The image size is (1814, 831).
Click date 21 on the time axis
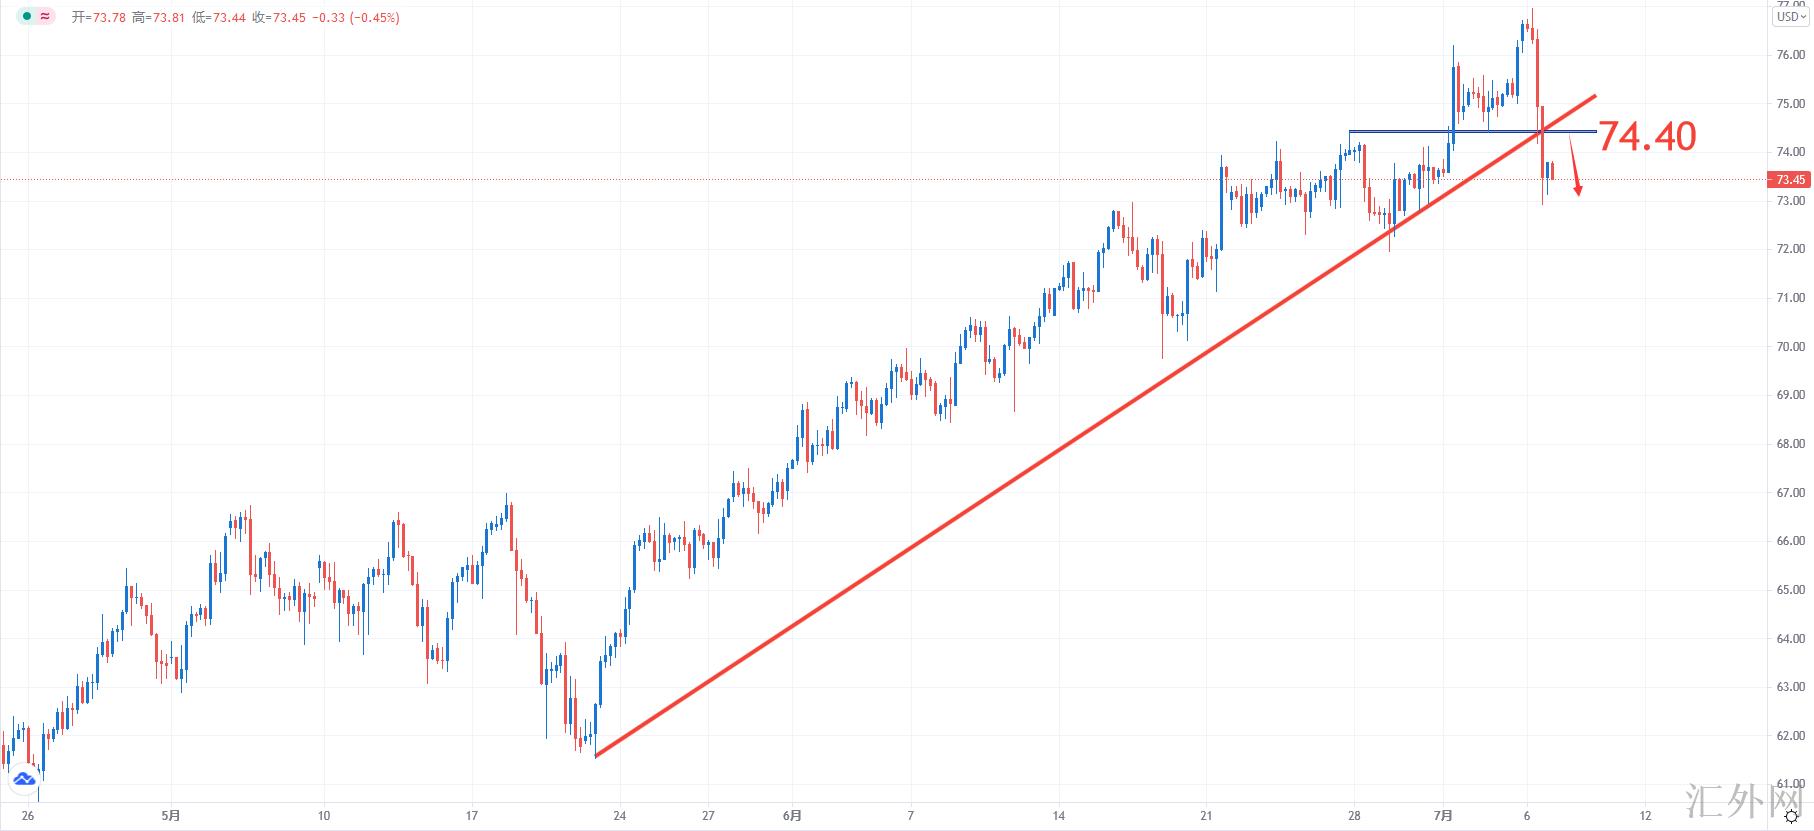pos(1206,816)
